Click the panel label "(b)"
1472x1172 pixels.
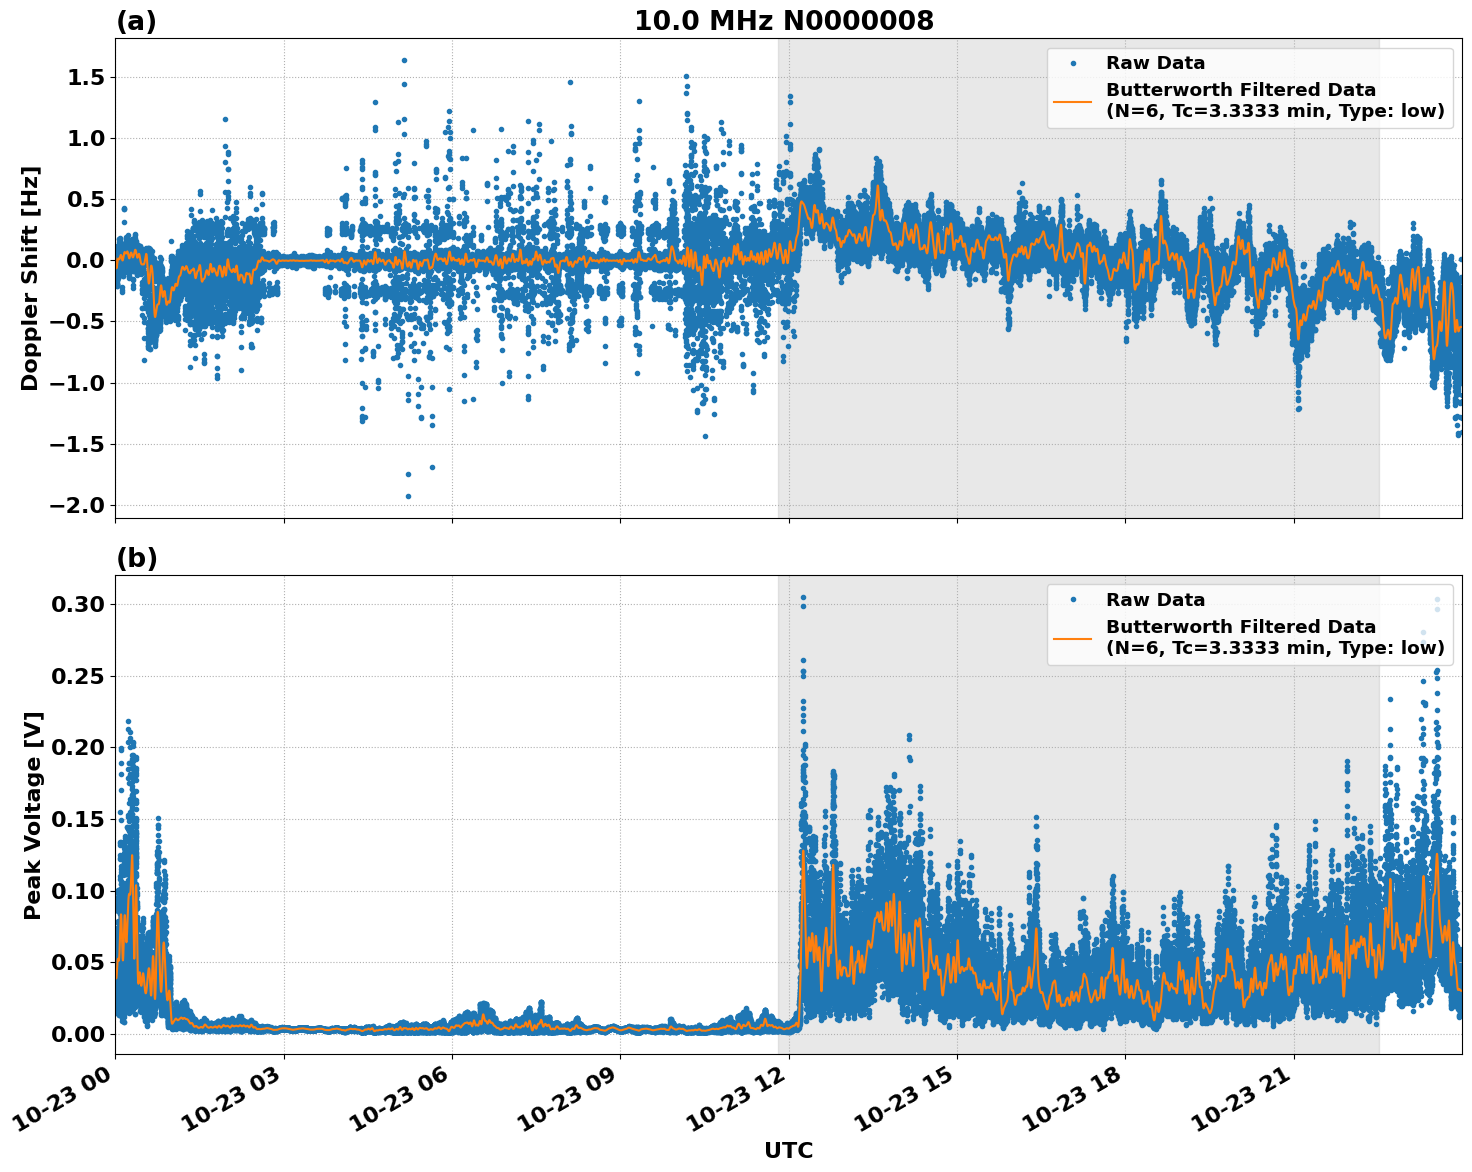[136, 558]
